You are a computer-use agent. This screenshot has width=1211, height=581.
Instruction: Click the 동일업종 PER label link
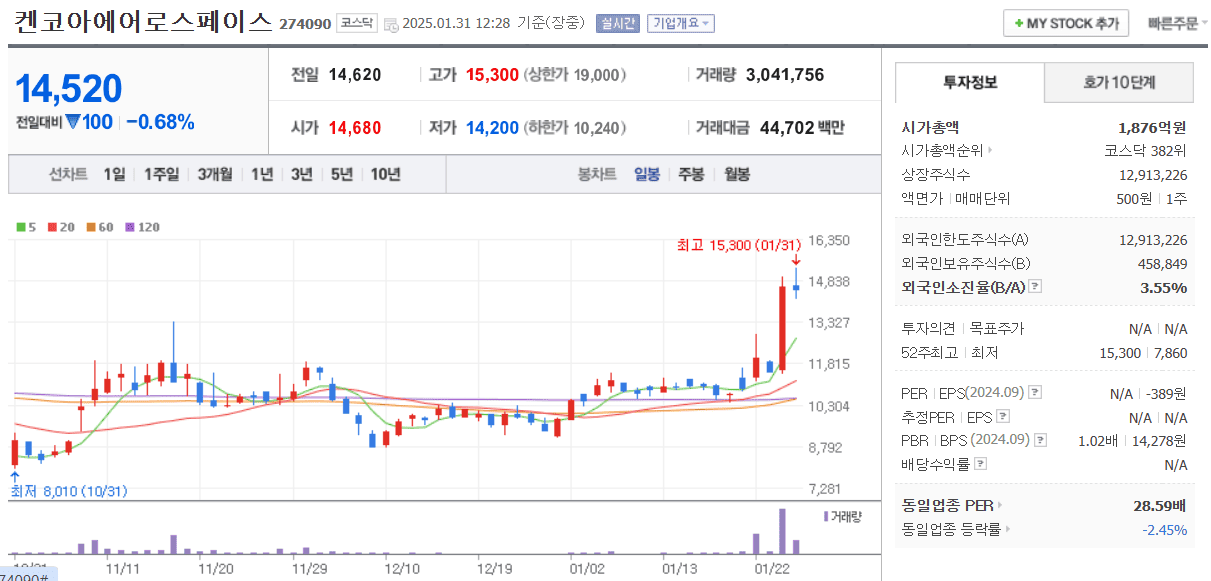coord(948,506)
